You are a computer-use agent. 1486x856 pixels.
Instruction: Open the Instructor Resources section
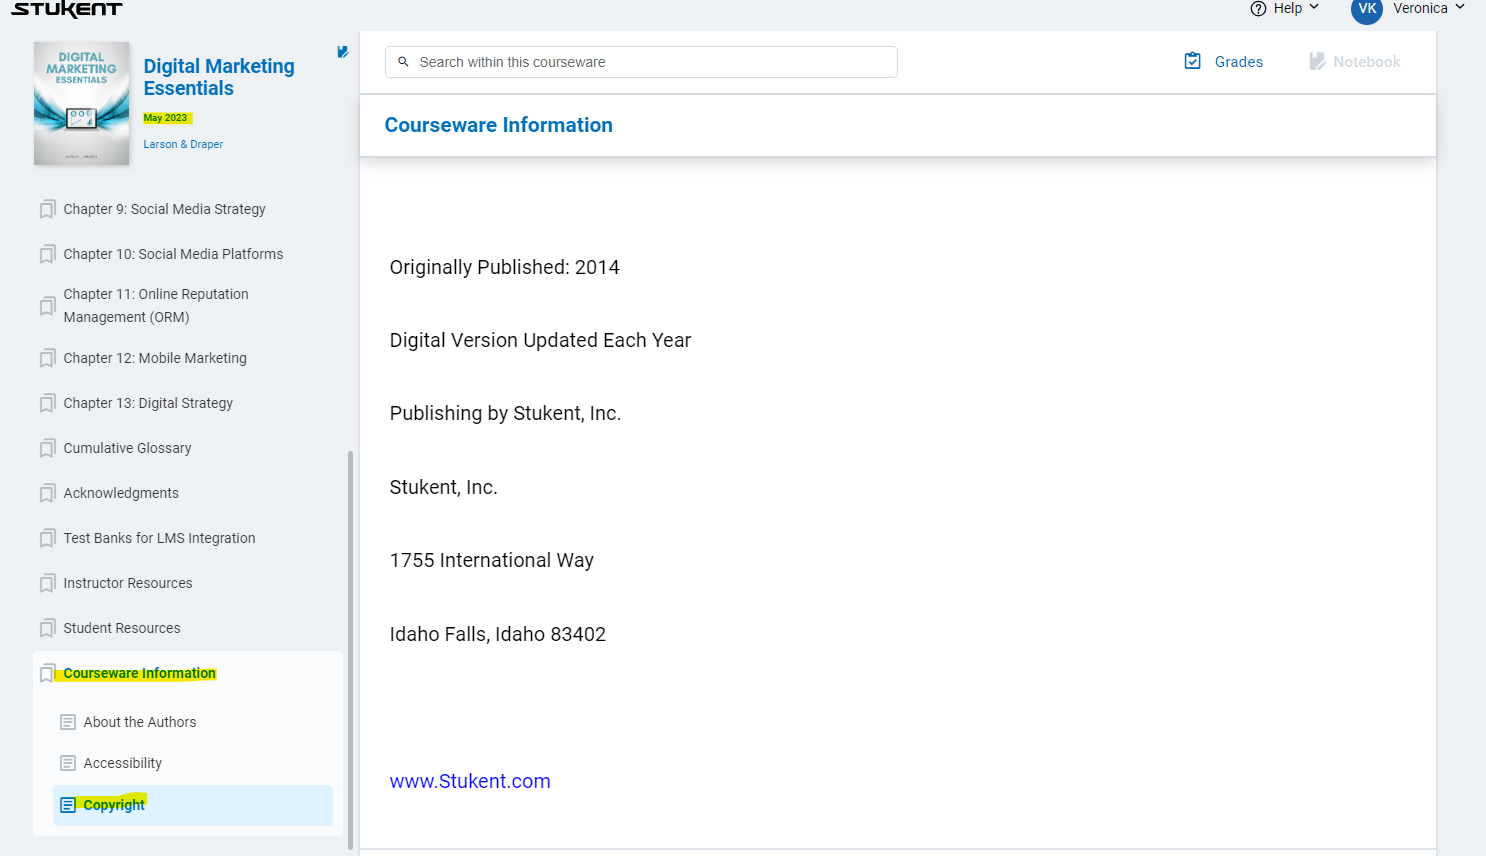tap(128, 583)
